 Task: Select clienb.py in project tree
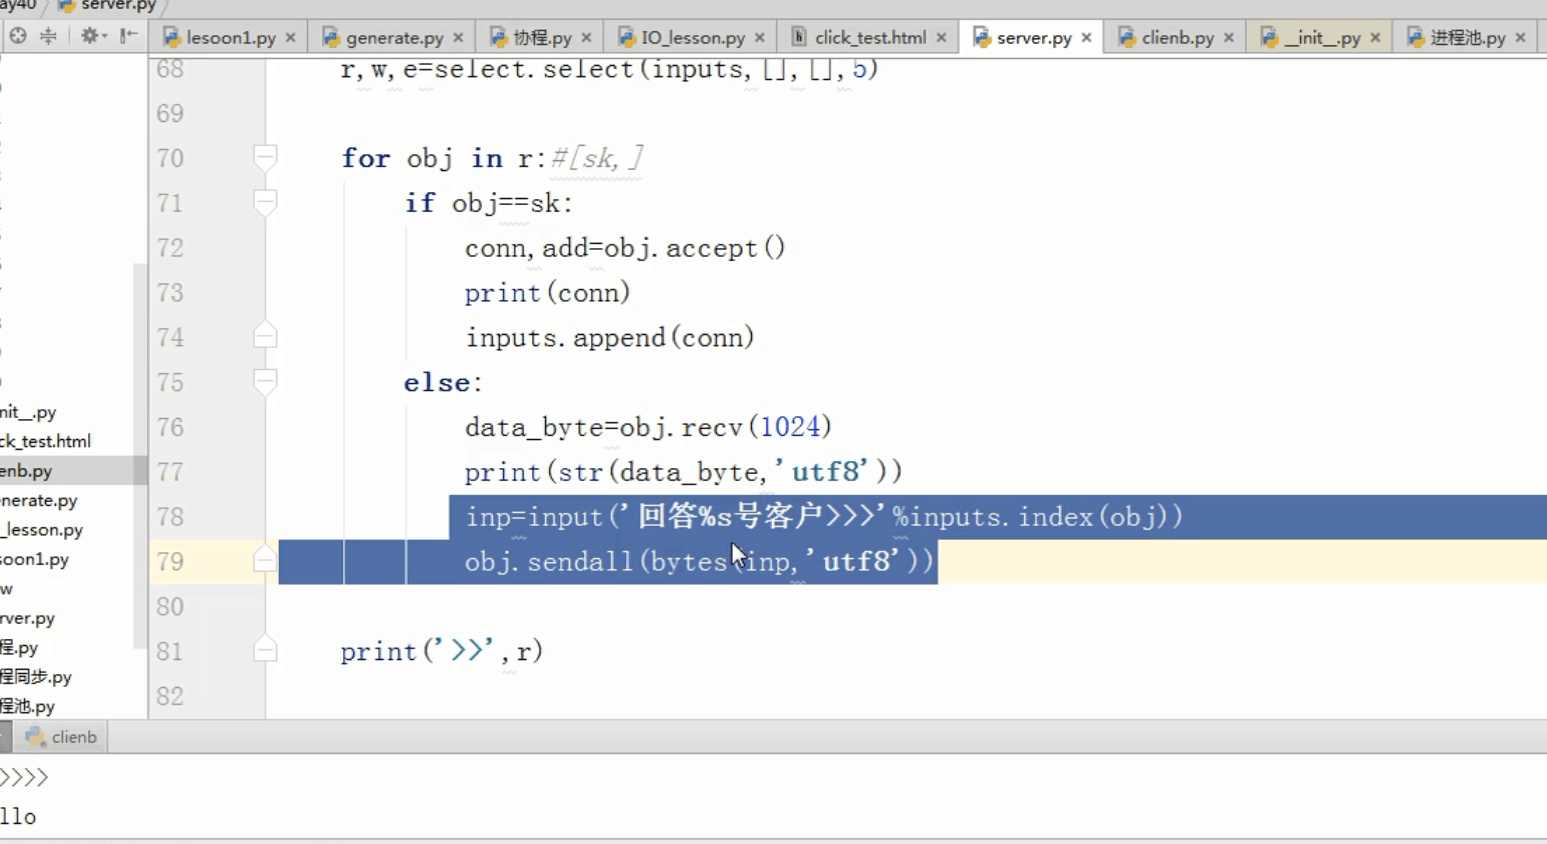[26, 470]
